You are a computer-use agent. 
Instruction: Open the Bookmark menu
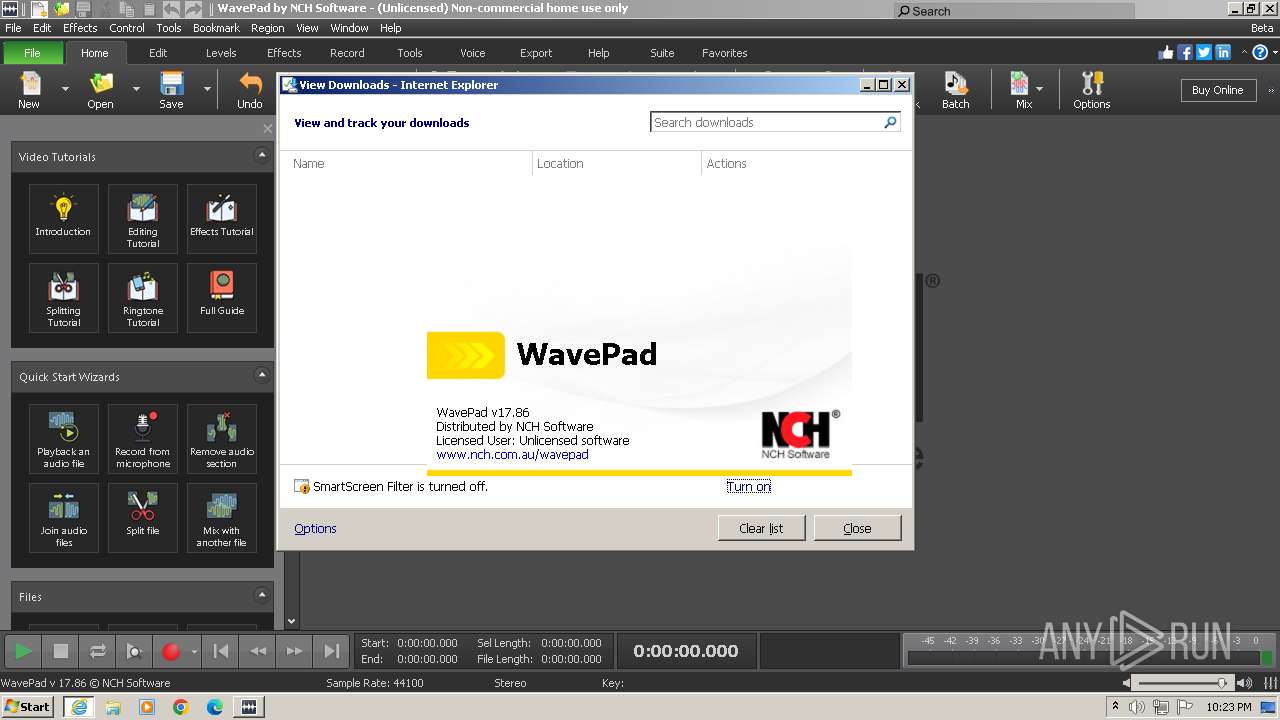(216, 28)
